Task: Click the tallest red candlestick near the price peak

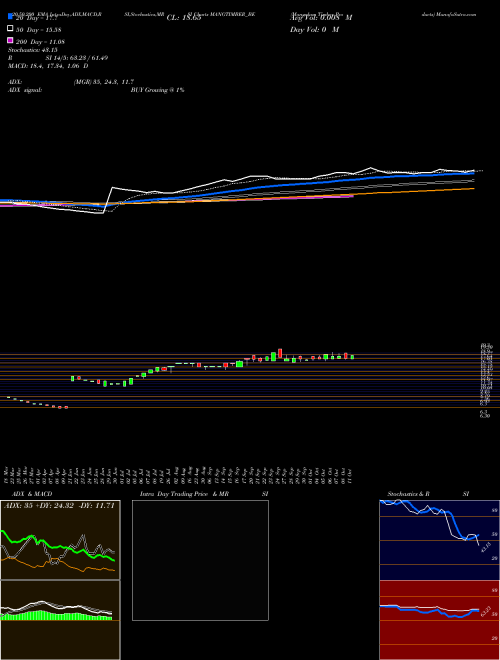Action: click(280, 353)
